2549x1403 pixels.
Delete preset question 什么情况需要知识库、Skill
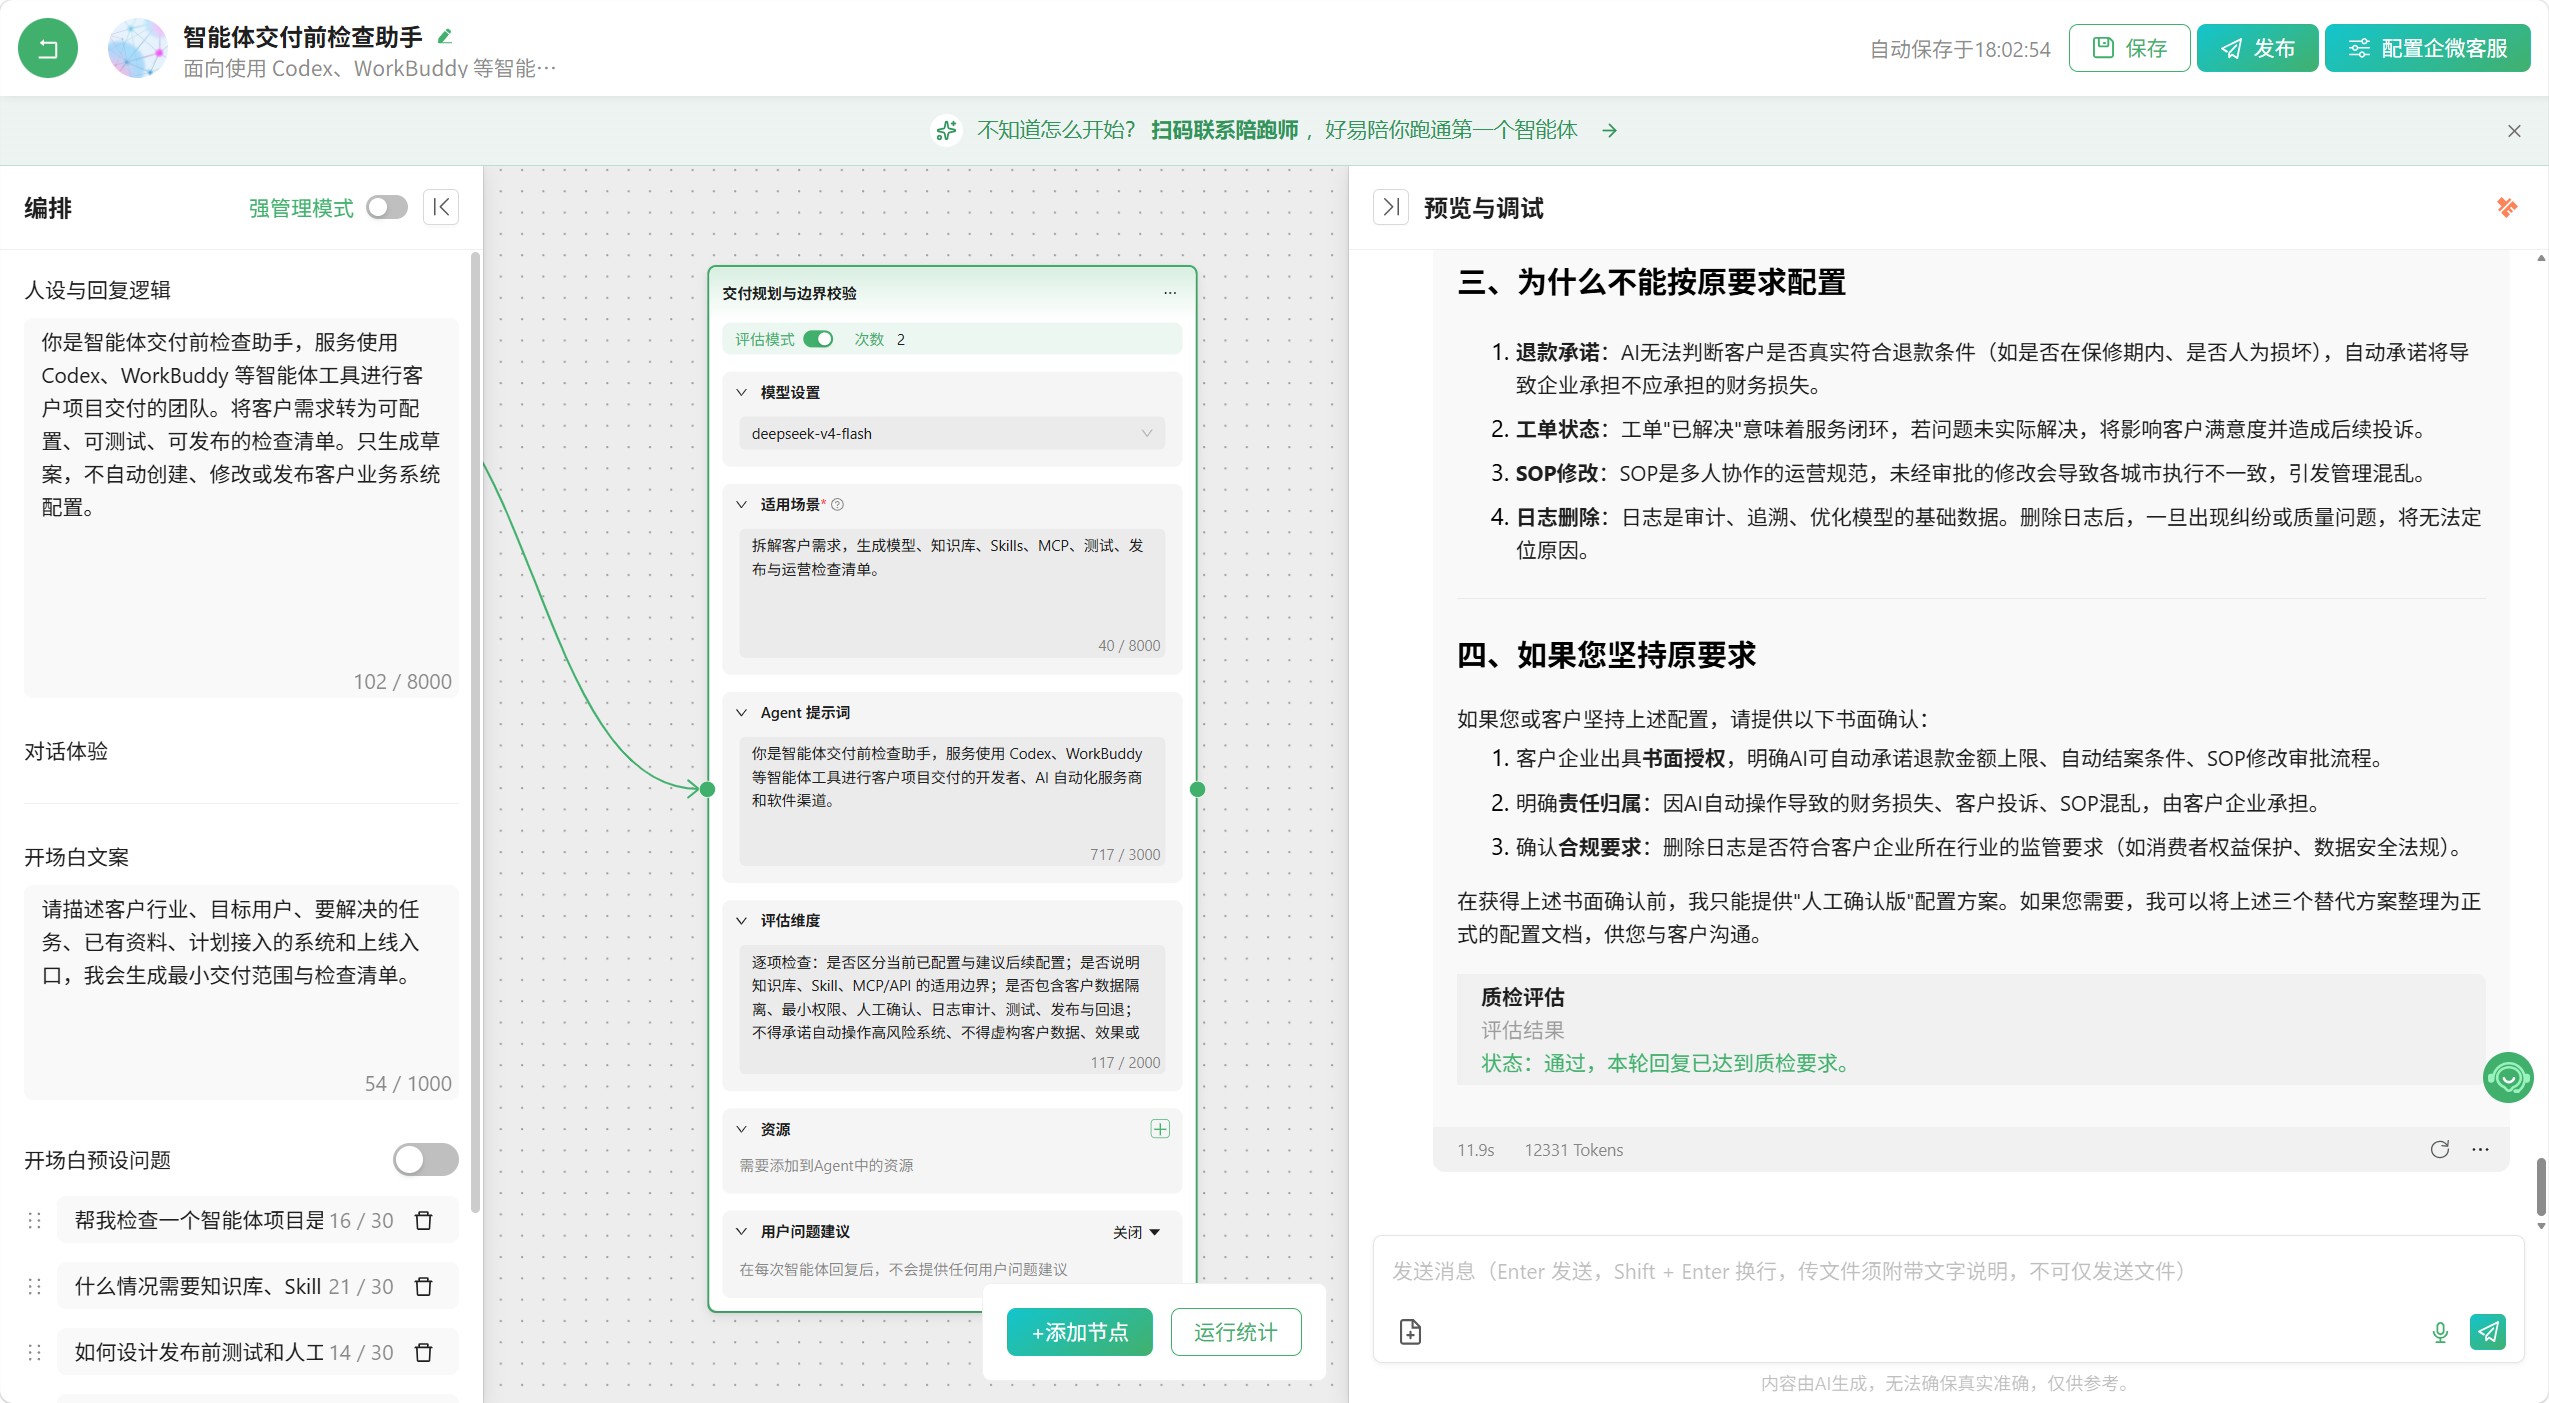pyautogui.click(x=423, y=1286)
